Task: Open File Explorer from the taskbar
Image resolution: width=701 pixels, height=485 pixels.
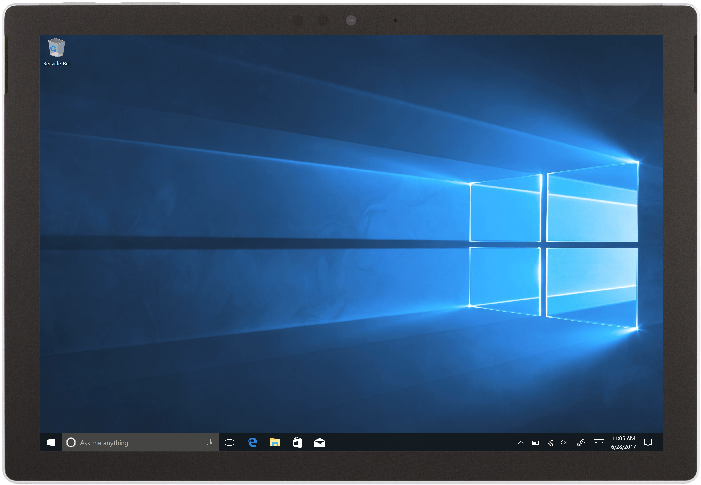Action: 274,442
